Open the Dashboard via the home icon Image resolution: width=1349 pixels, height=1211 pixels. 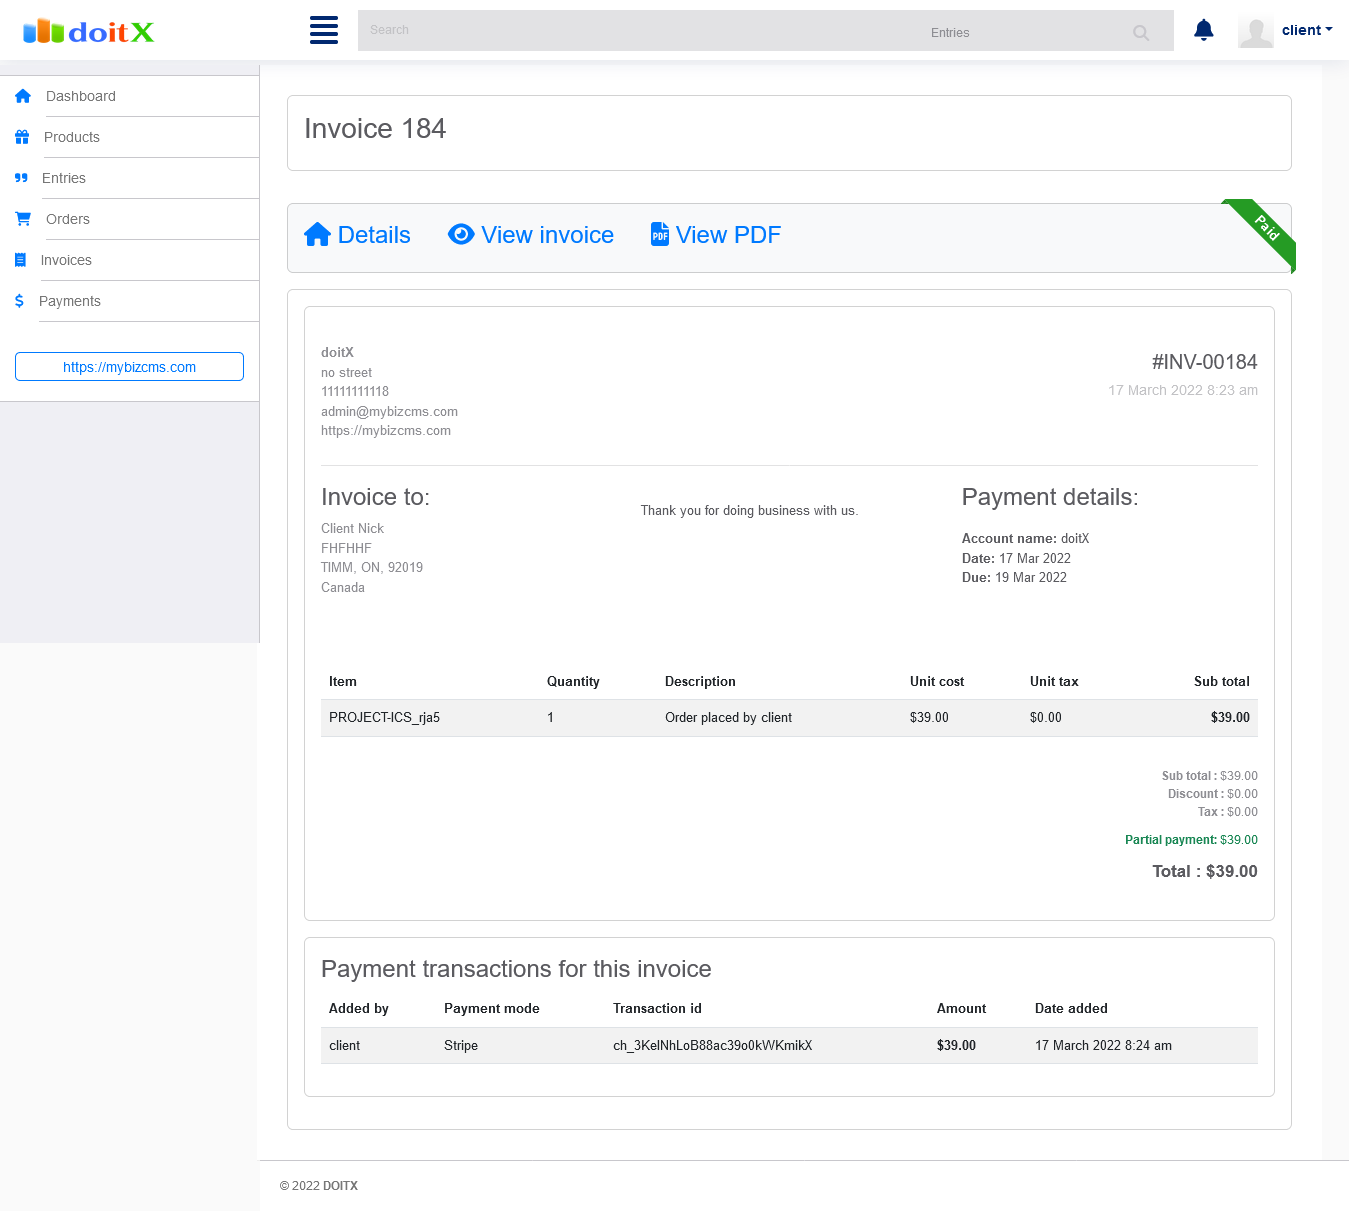point(22,96)
